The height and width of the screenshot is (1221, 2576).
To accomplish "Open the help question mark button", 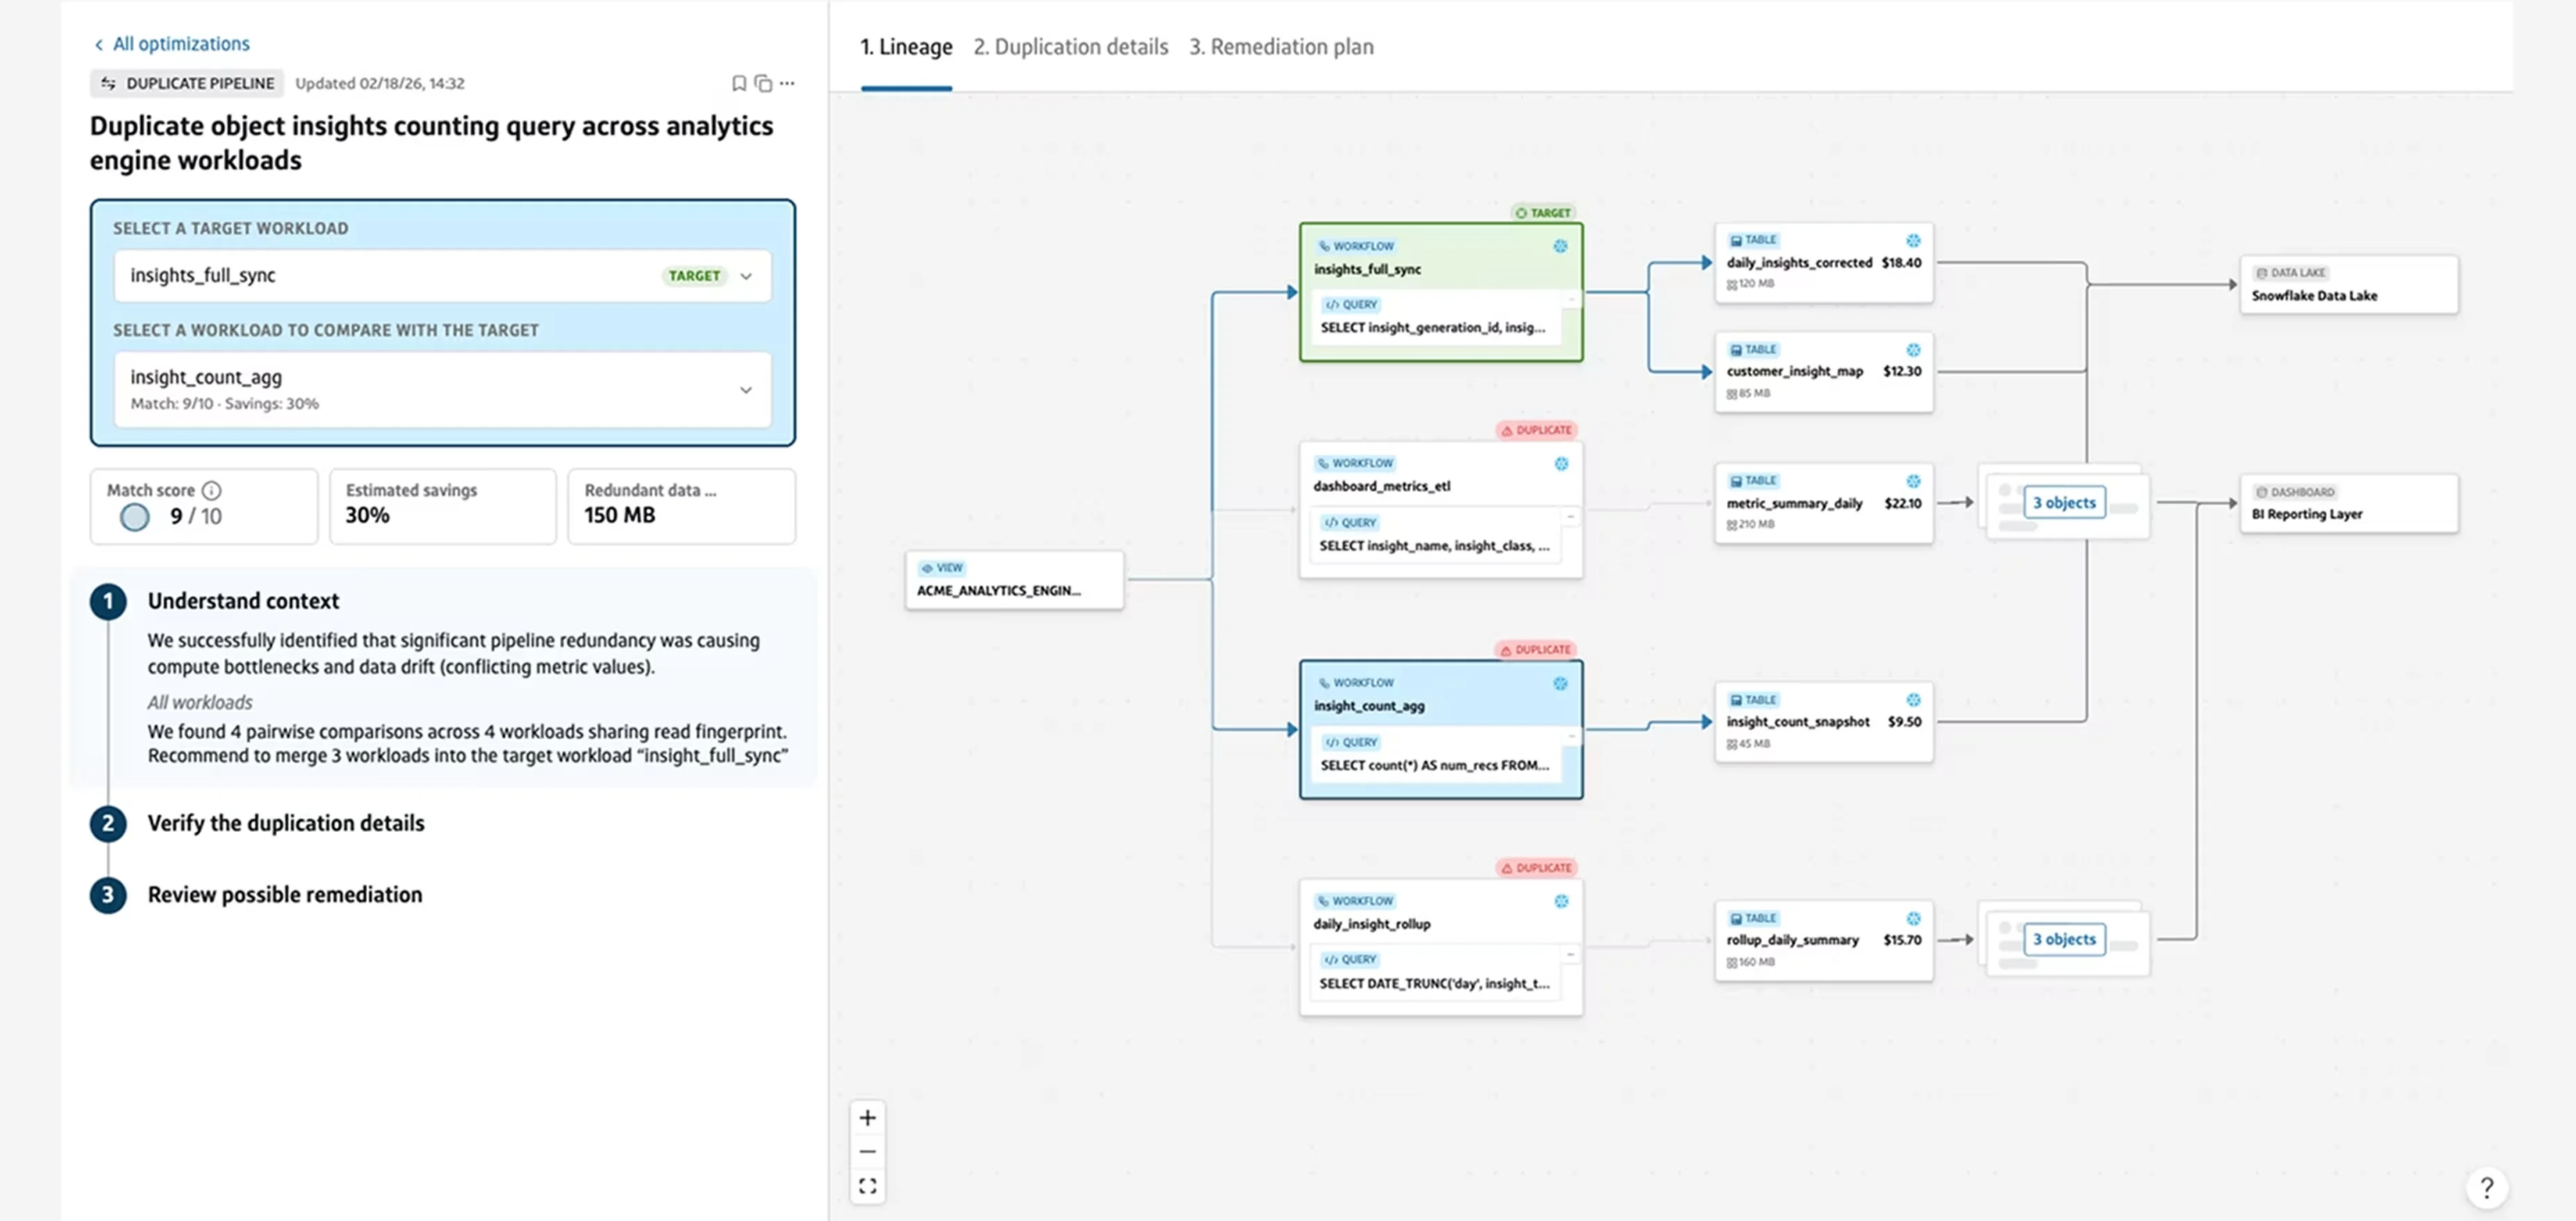I will 2486,1188.
